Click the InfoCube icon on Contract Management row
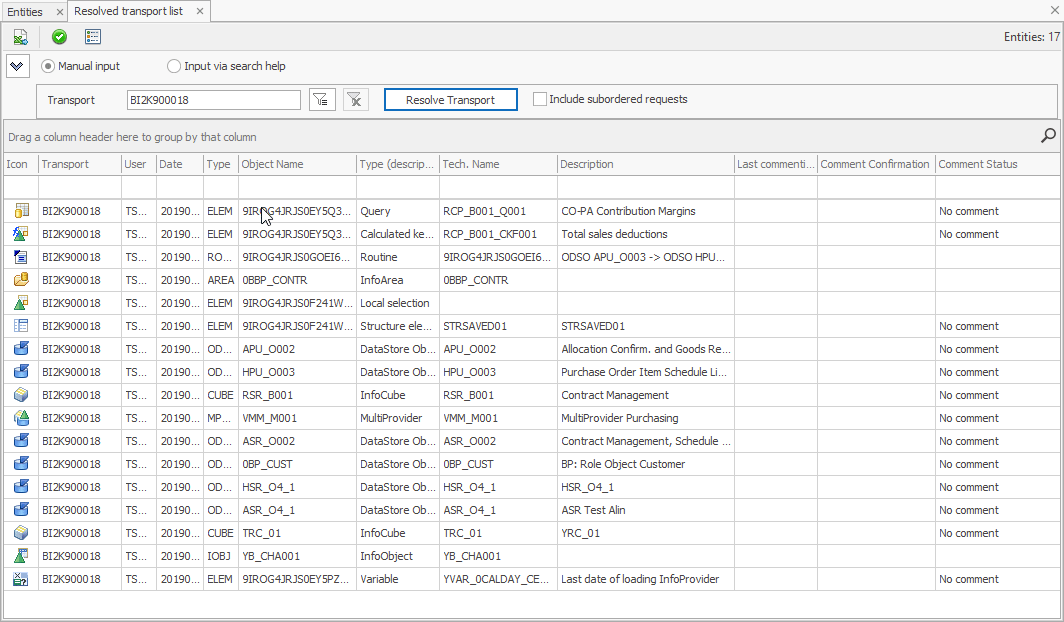Image resolution: width=1064 pixels, height=622 pixels. click(x=18, y=394)
